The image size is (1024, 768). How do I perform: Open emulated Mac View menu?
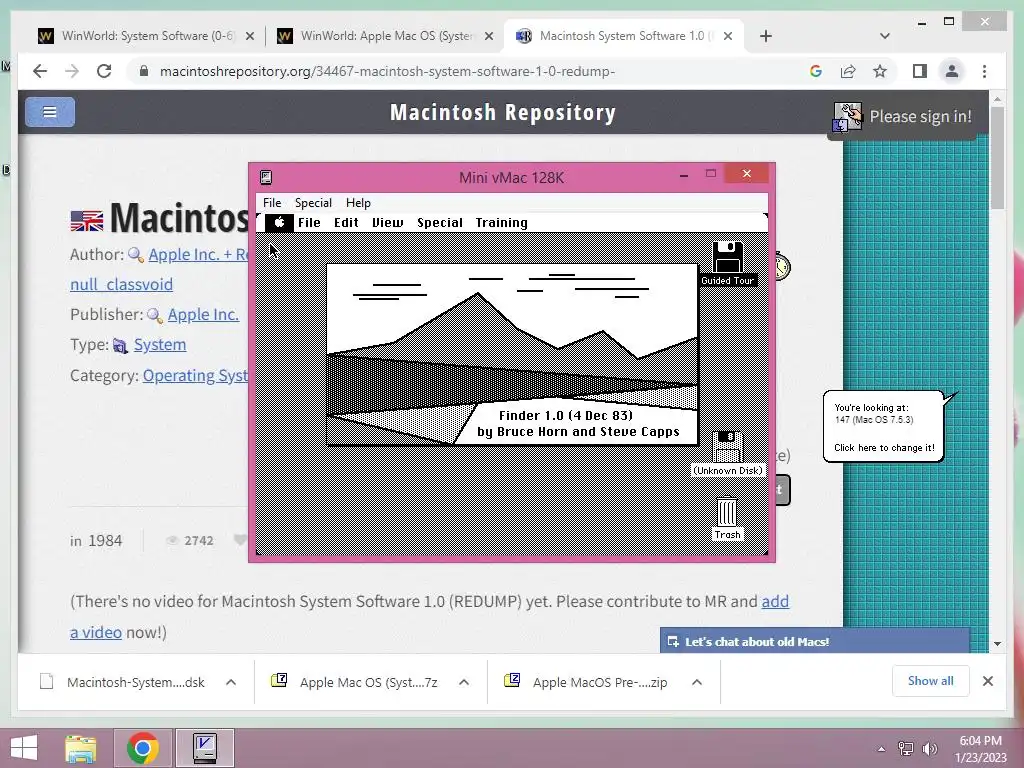coord(387,223)
